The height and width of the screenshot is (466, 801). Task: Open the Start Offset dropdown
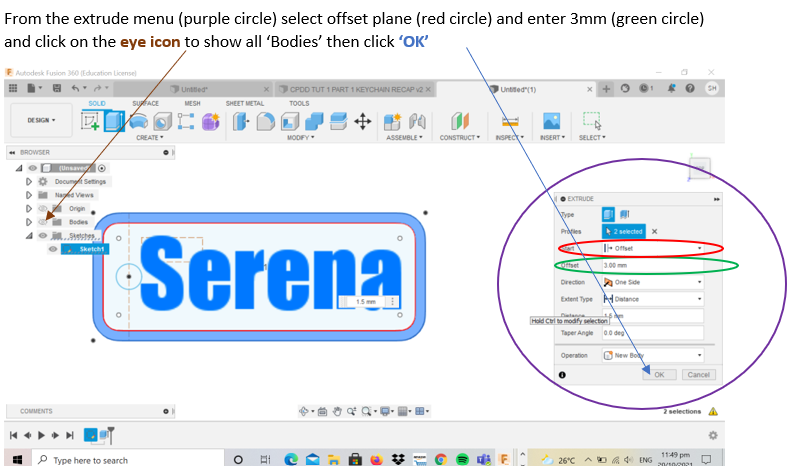pos(653,248)
